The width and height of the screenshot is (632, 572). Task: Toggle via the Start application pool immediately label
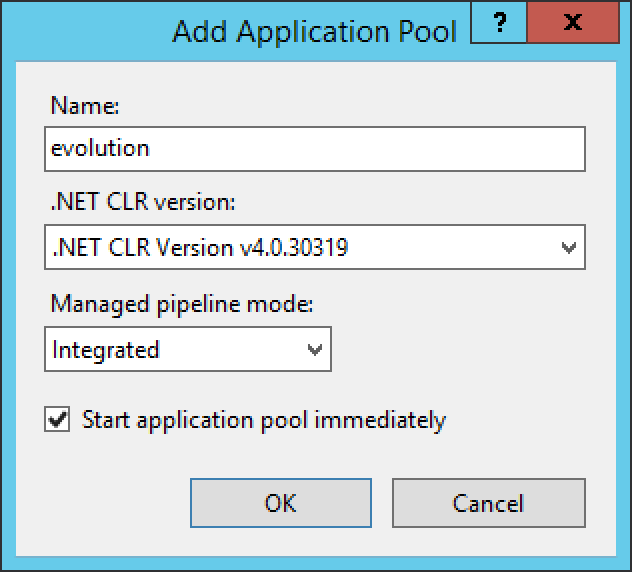[264, 420]
